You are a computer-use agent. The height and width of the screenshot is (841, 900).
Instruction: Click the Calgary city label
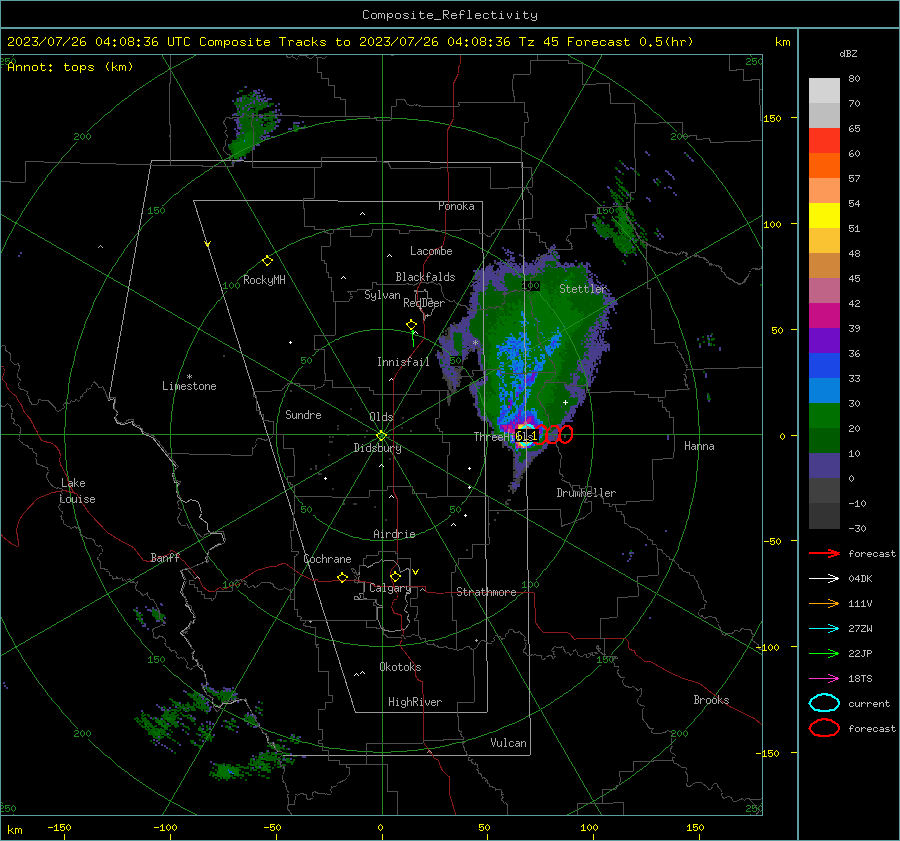[390, 588]
